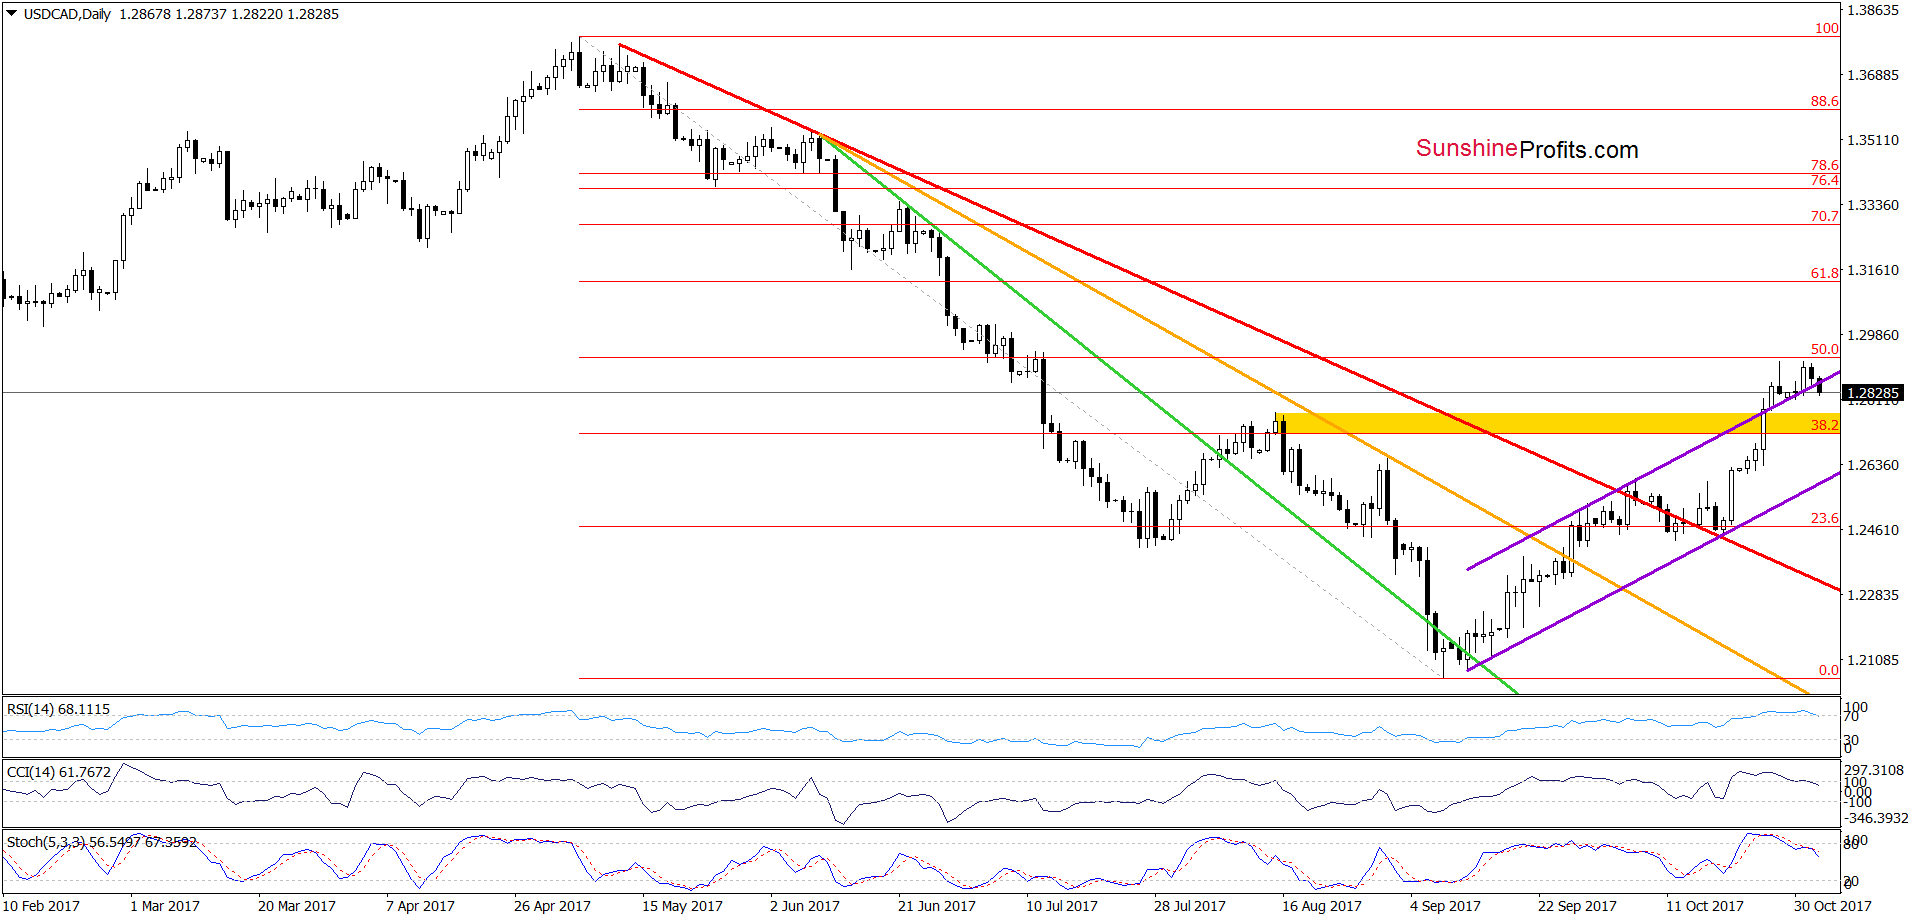The width and height of the screenshot is (1908, 920).
Task: Click the 22 Sep 2017 date label
Action: point(1577,906)
